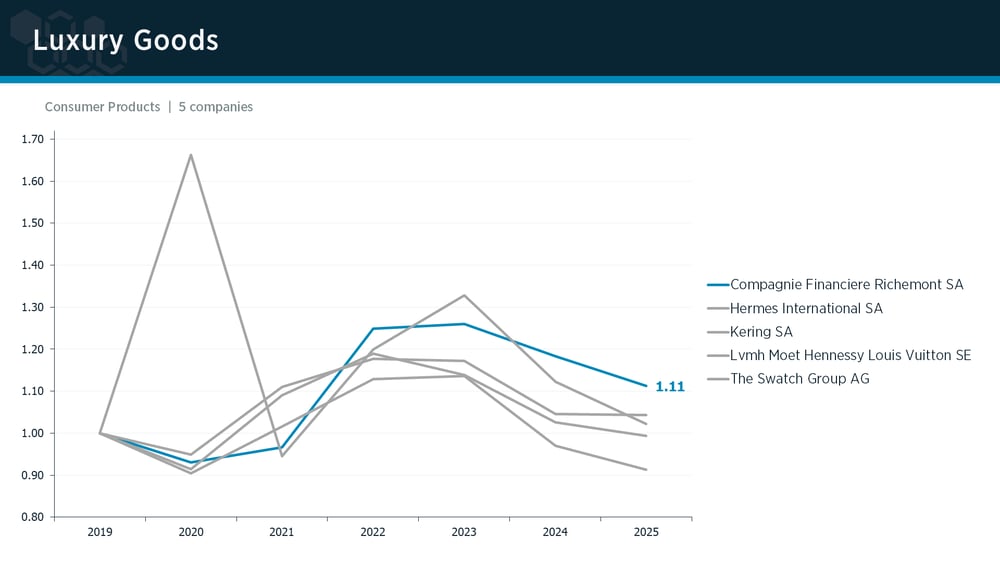Click the 1.30 y-axis value
The width and height of the screenshot is (1000, 562).
point(33,307)
